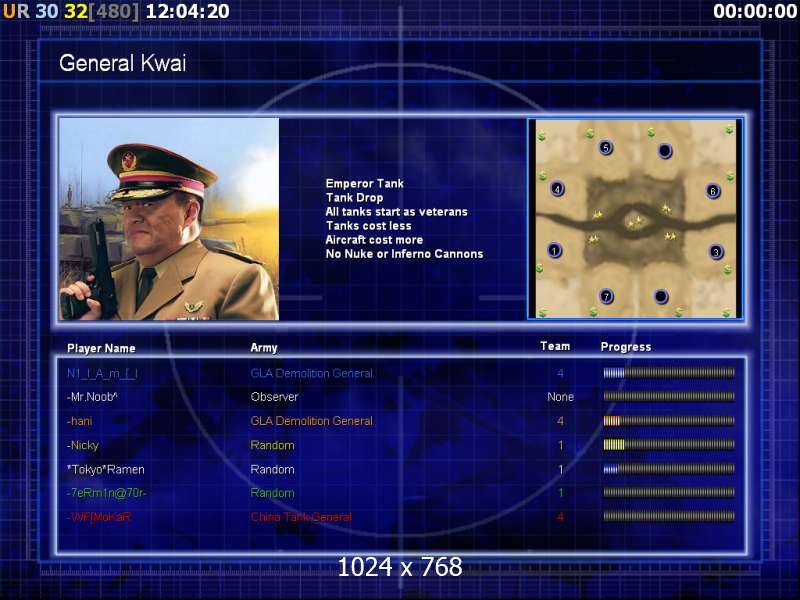Click the Army column header
The height and width of the screenshot is (600, 800).
pos(264,348)
